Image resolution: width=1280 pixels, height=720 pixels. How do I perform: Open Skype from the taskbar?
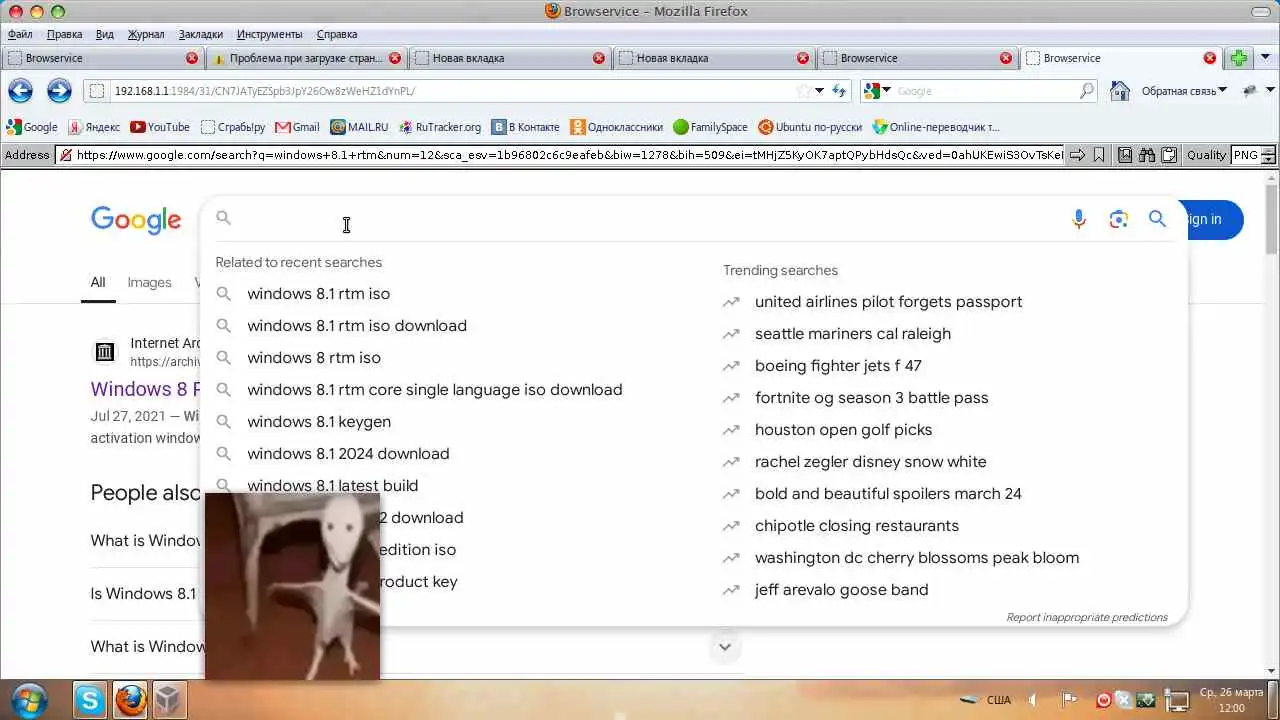click(90, 700)
